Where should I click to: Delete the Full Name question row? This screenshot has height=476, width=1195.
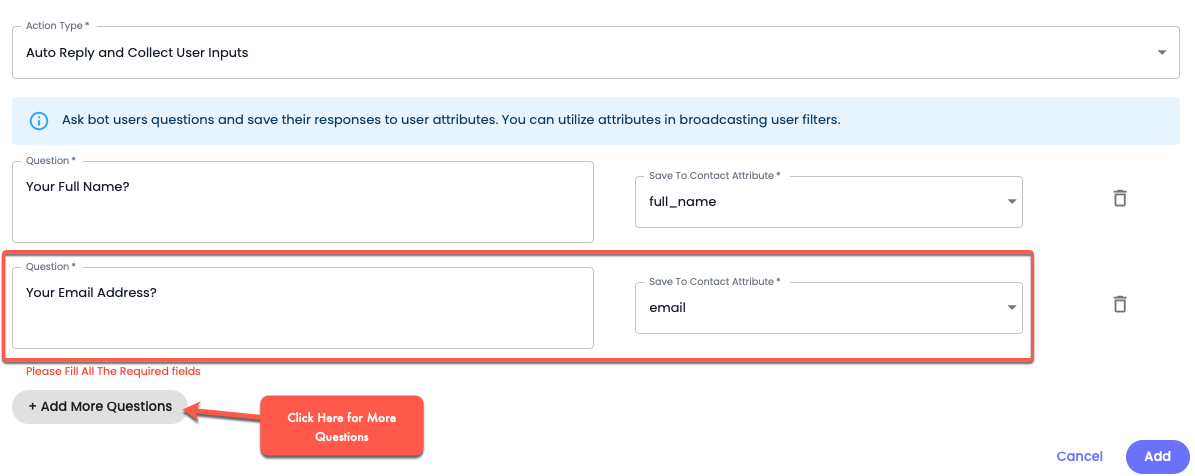[x=1120, y=198]
